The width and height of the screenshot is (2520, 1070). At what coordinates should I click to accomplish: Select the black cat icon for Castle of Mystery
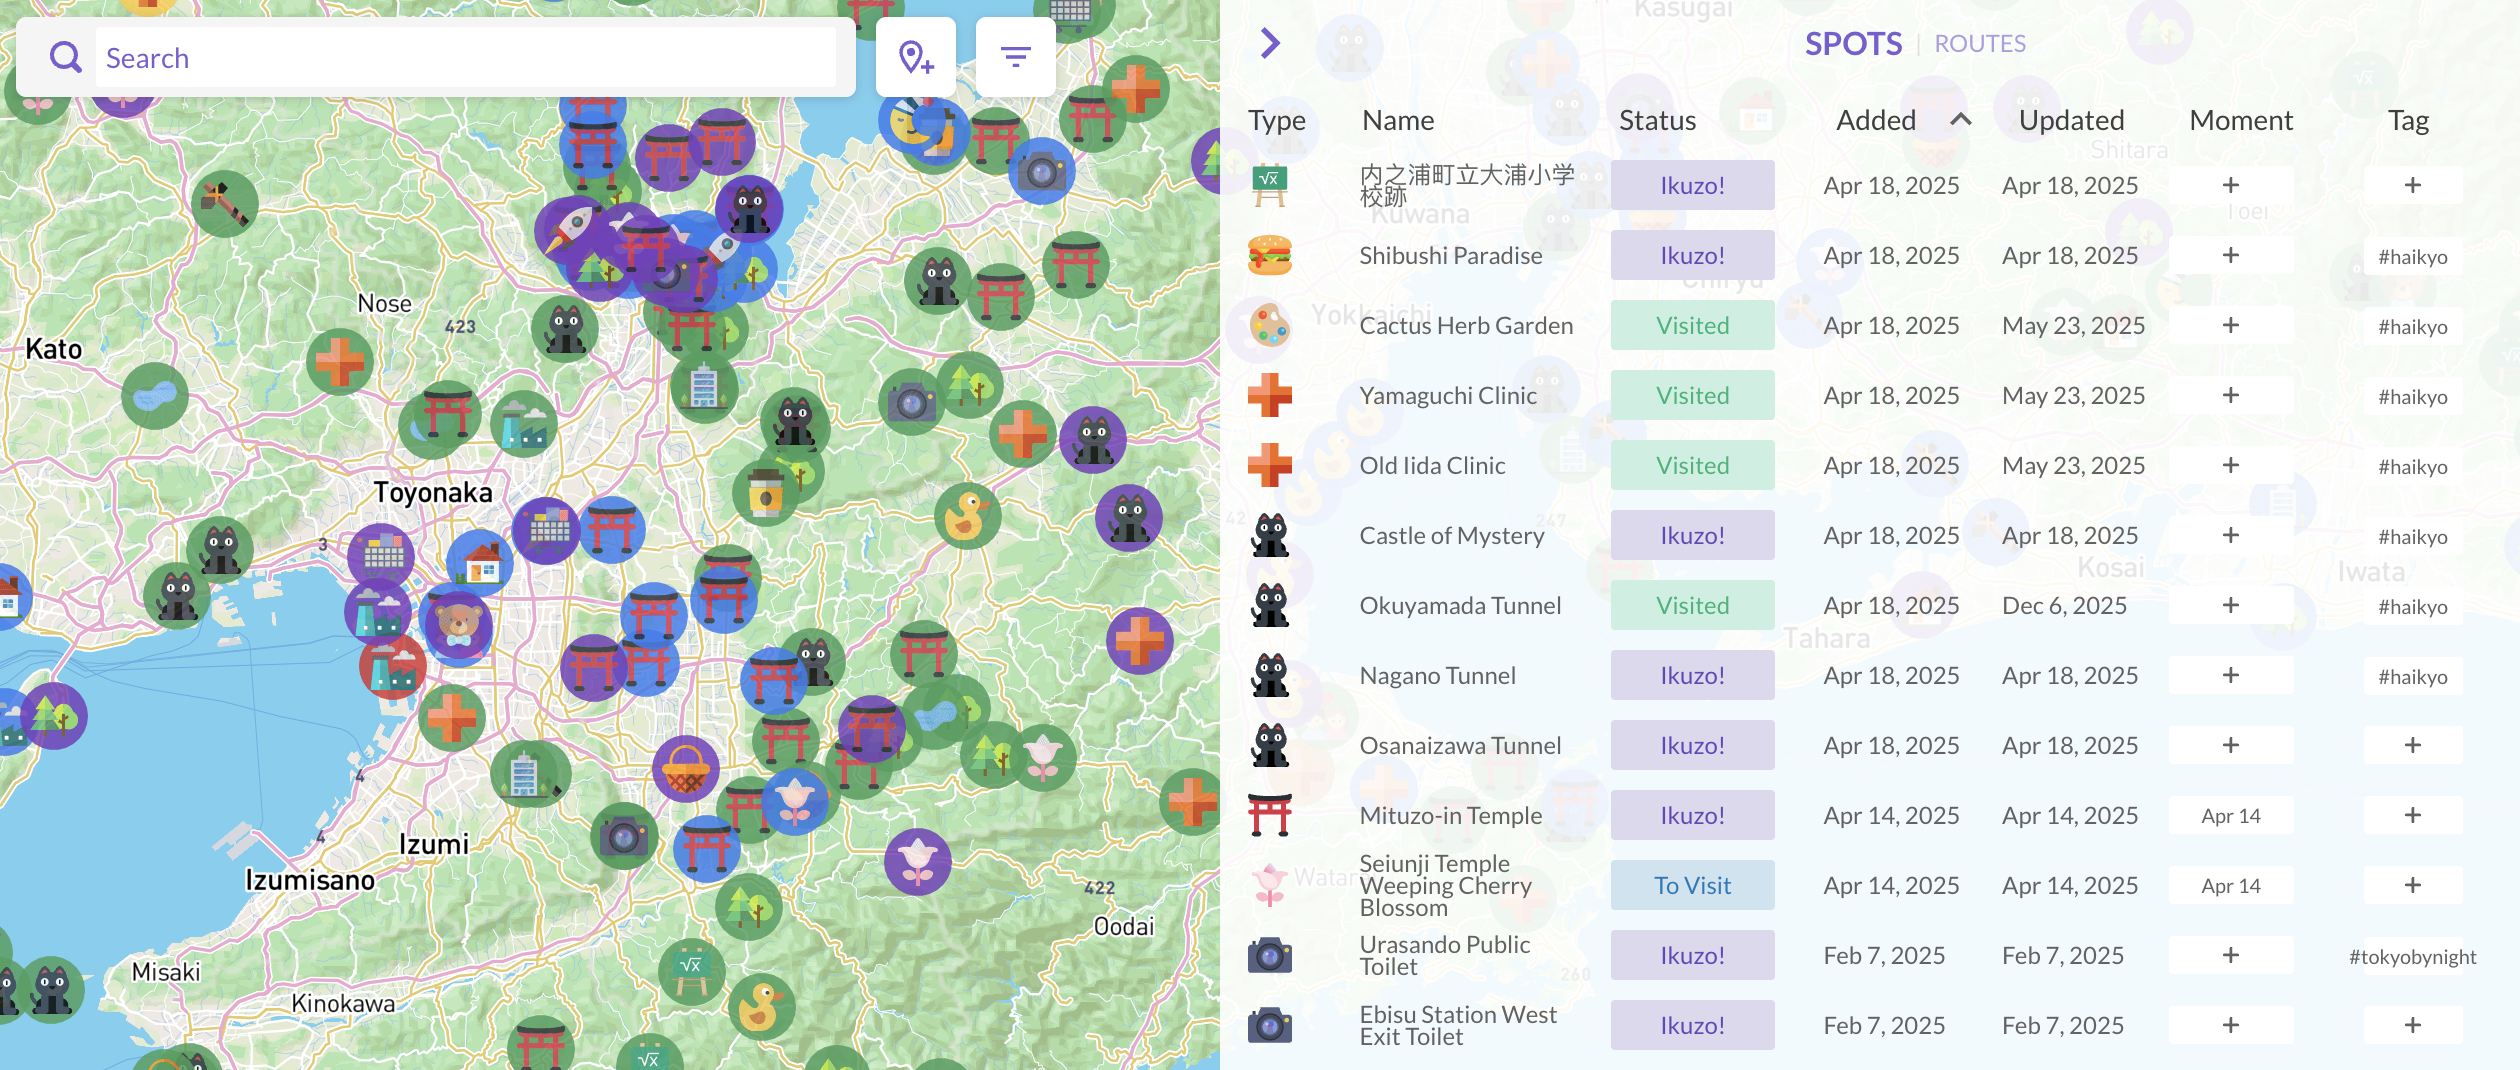[x=1270, y=535]
